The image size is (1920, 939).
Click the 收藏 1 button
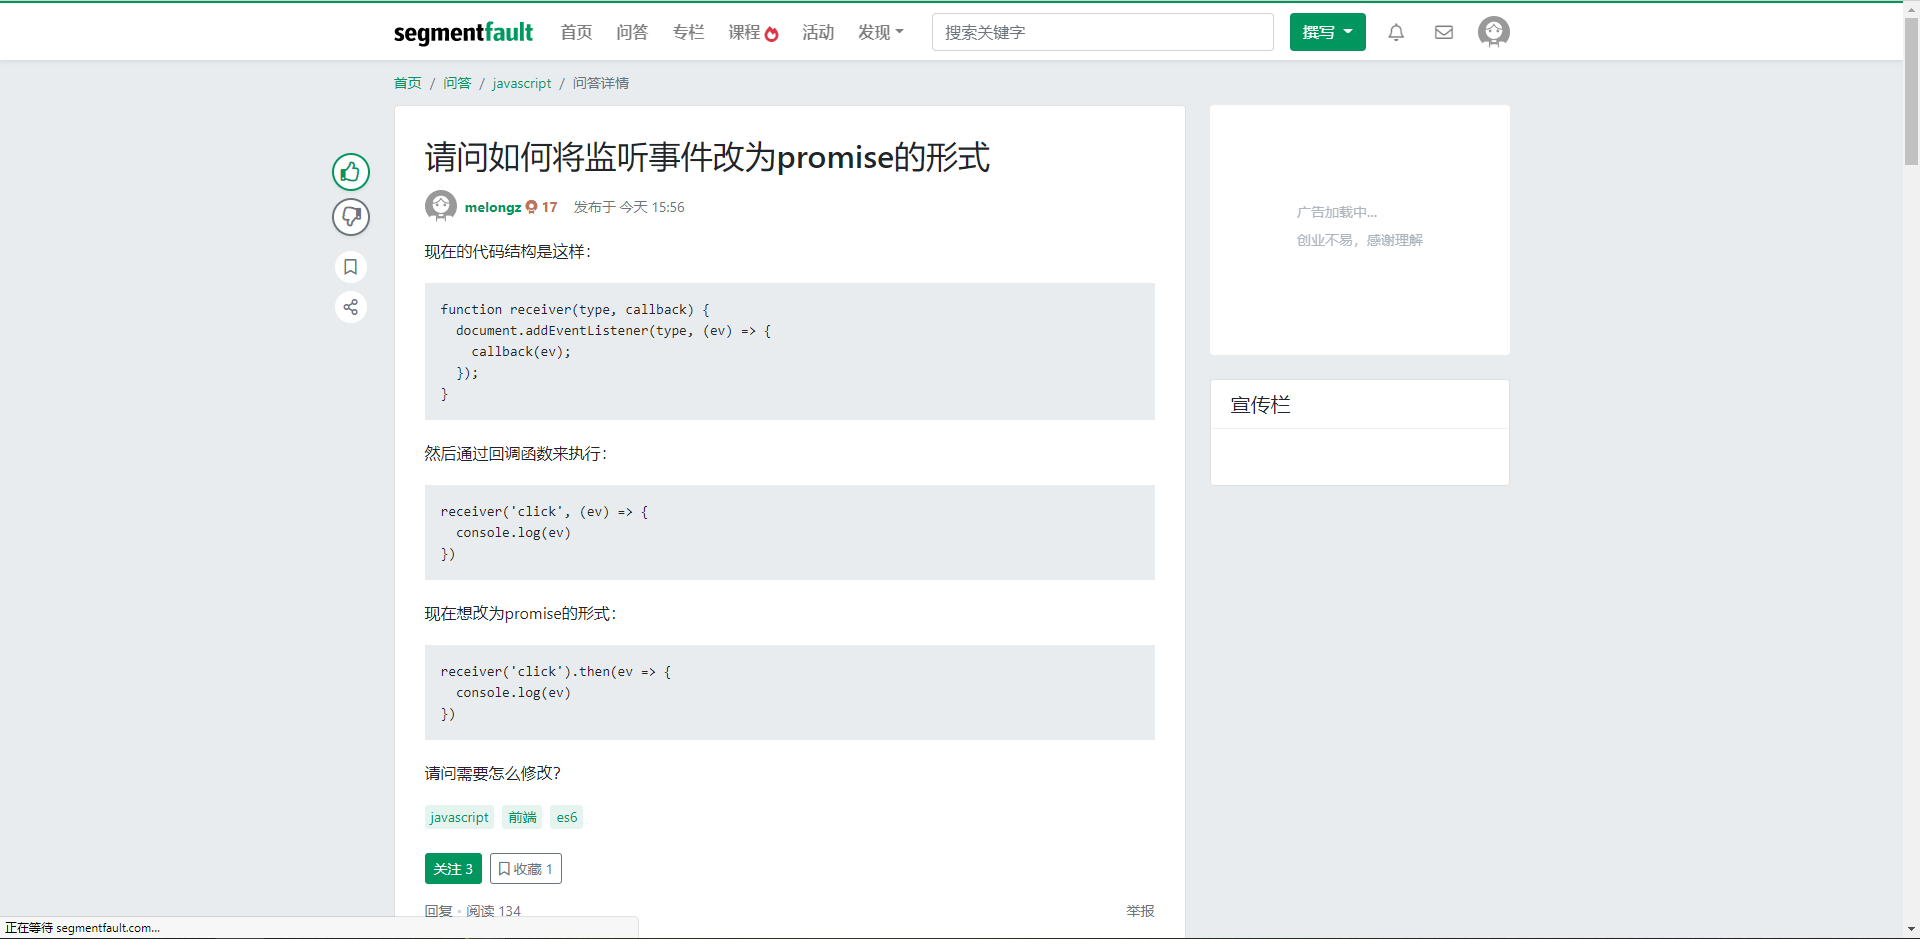(526, 869)
